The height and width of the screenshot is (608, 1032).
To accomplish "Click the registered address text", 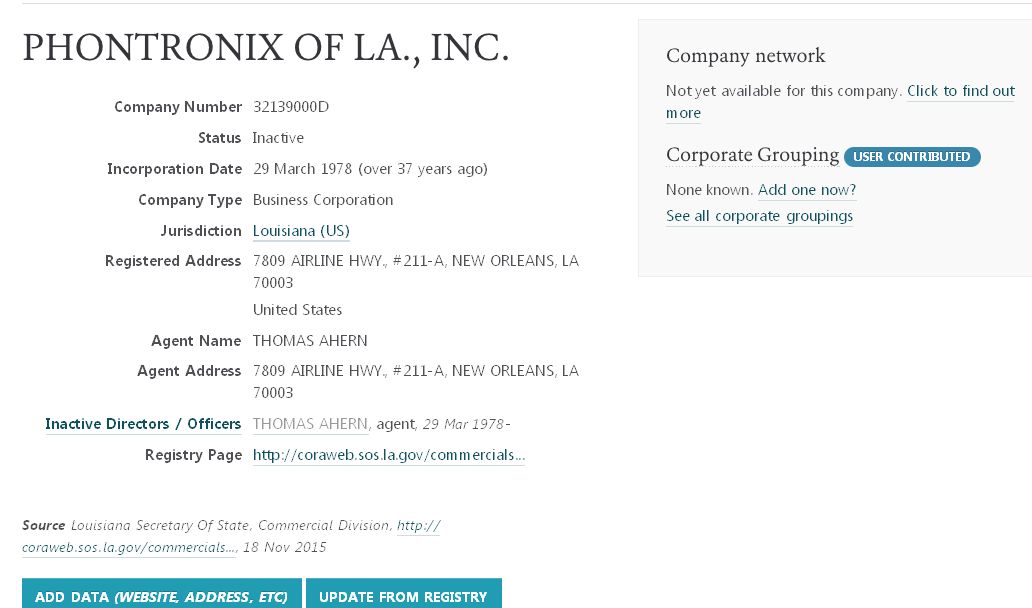I will click(x=415, y=261).
